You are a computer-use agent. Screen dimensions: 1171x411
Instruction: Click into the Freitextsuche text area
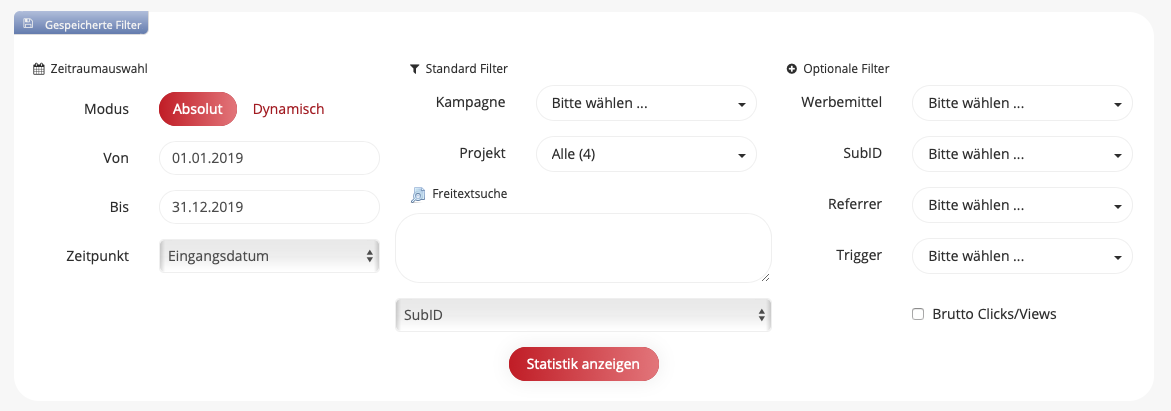(583, 248)
